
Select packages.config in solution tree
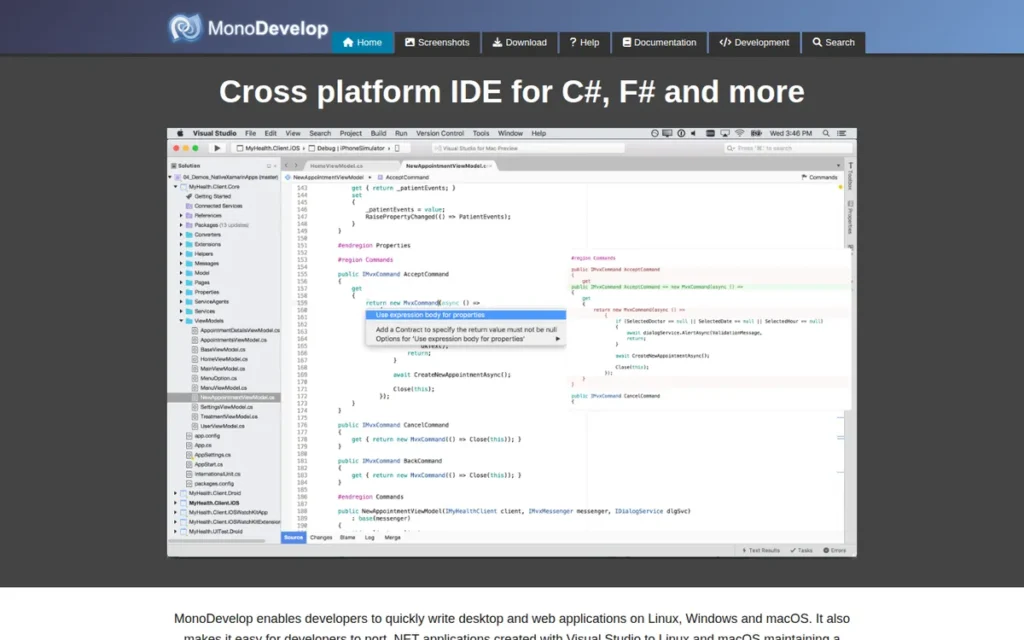[x=210, y=483]
